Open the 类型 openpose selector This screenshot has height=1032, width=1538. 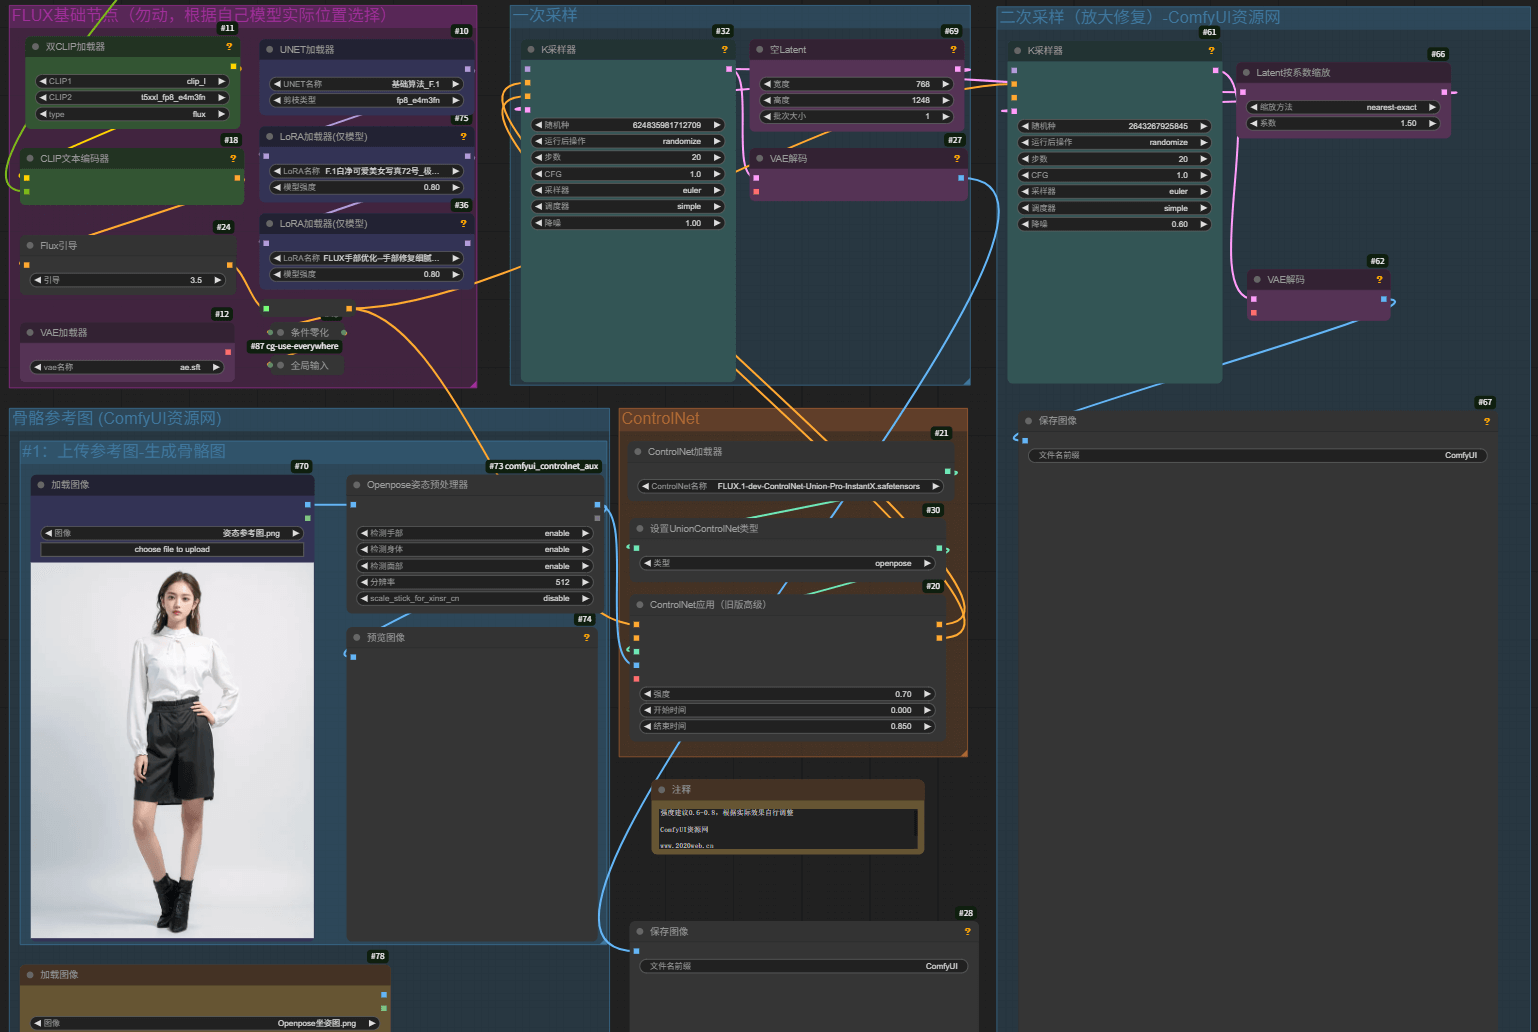tap(787, 563)
